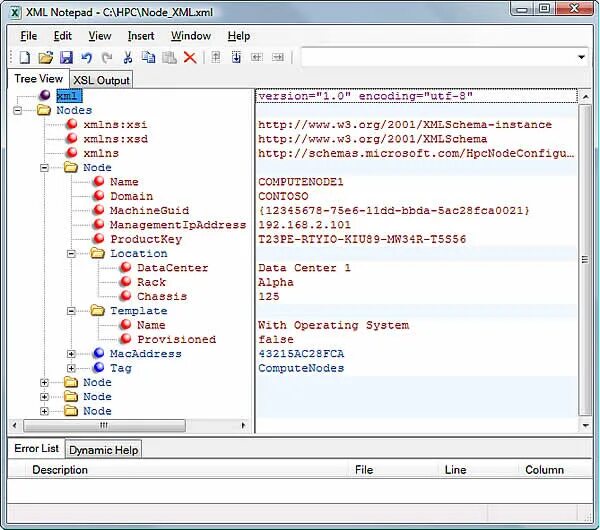Open the toolbar address combo box dropdown
The height and width of the screenshot is (530, 600).
coord(581,57)
